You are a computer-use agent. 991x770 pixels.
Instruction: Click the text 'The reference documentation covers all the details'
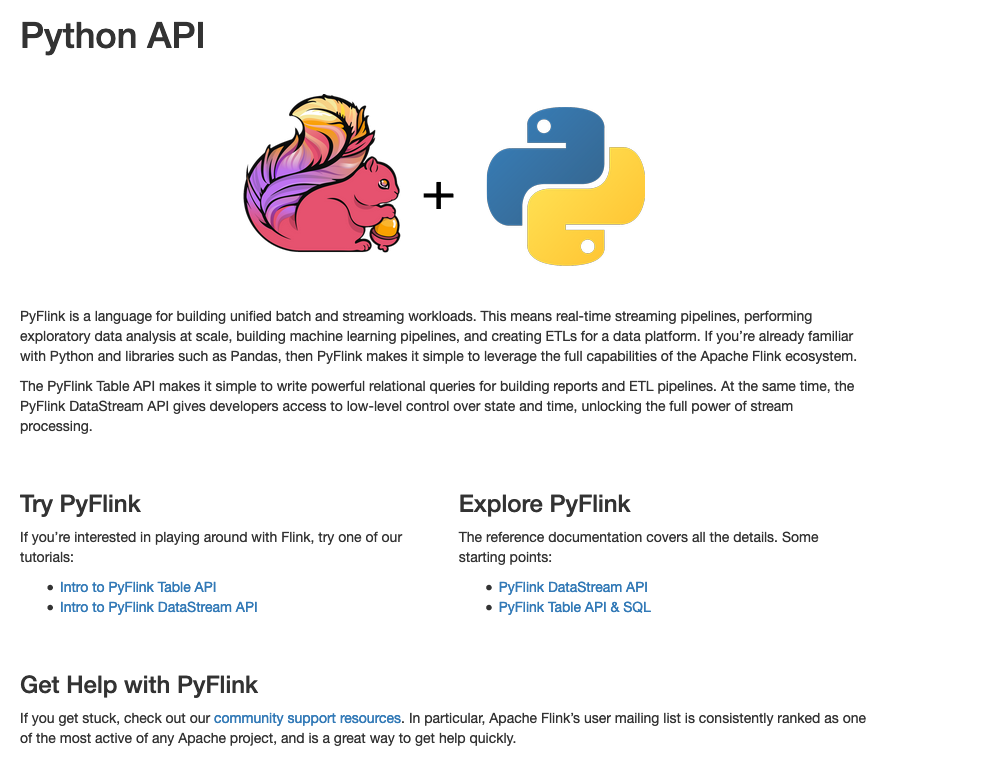point(618,537)
